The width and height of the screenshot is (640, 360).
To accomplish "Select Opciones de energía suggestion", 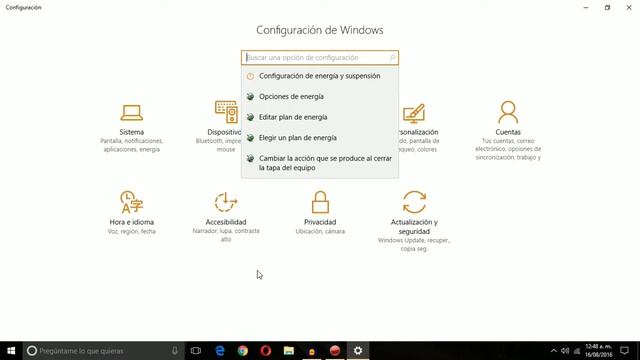I will pos(320,96).
